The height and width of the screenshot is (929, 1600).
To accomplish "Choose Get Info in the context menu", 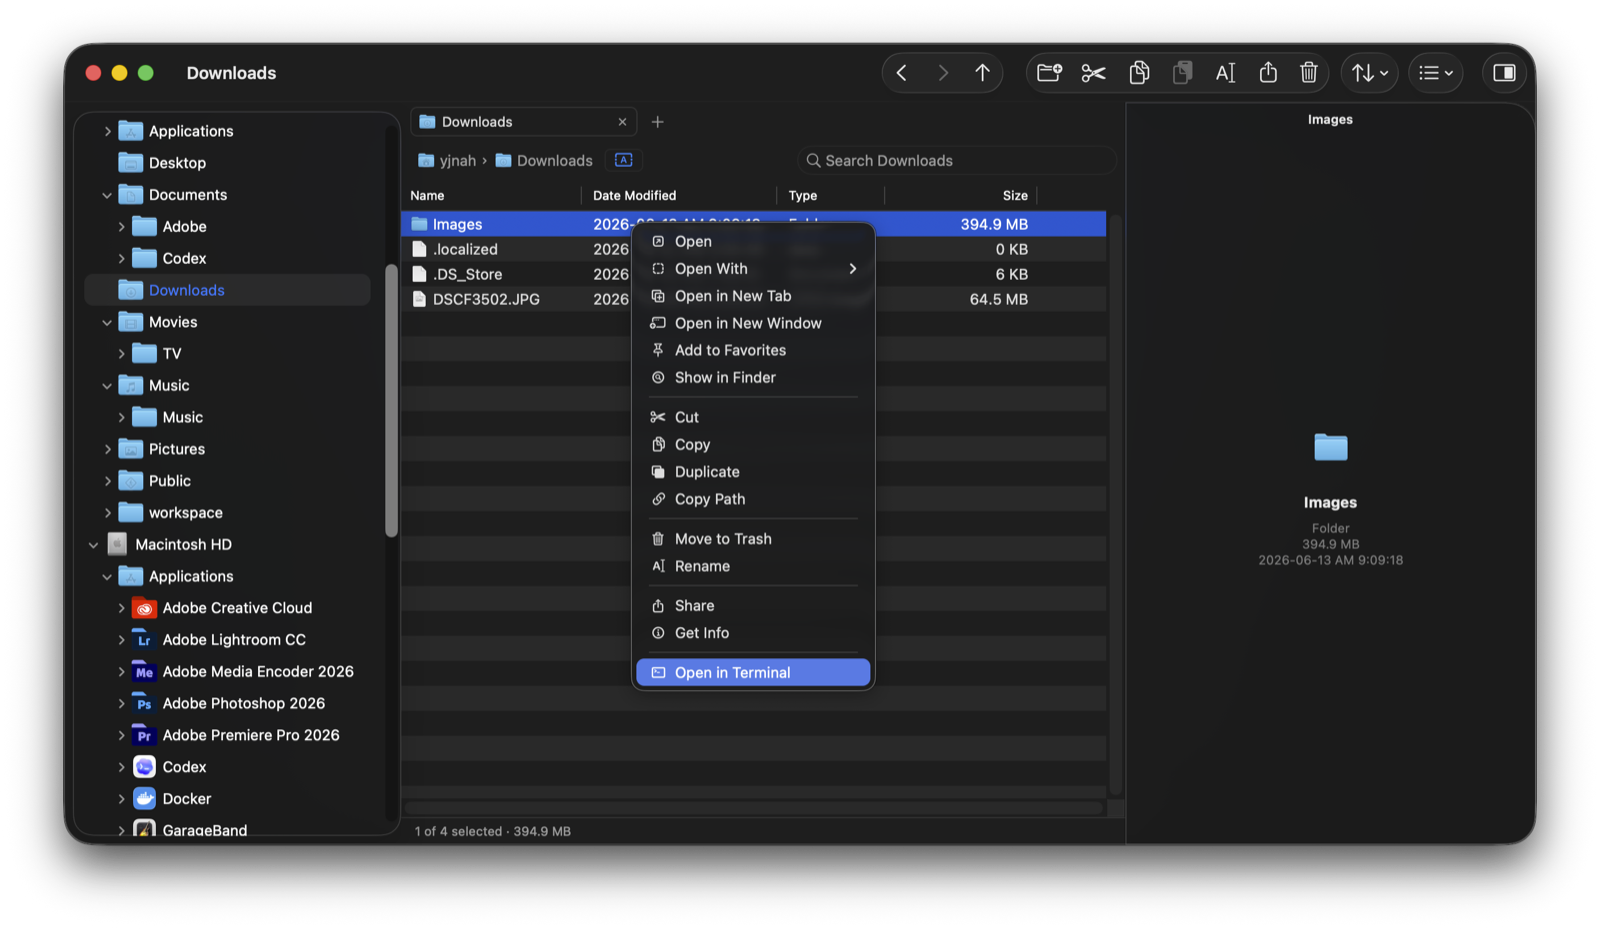I will (753, 633).
